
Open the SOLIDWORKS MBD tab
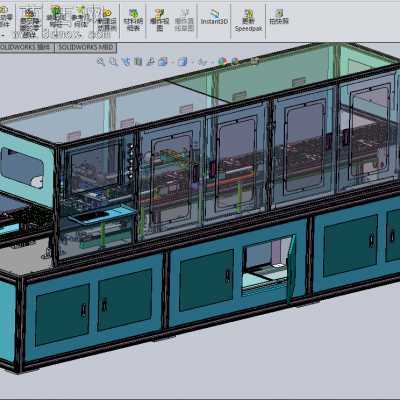coord(86,47)
